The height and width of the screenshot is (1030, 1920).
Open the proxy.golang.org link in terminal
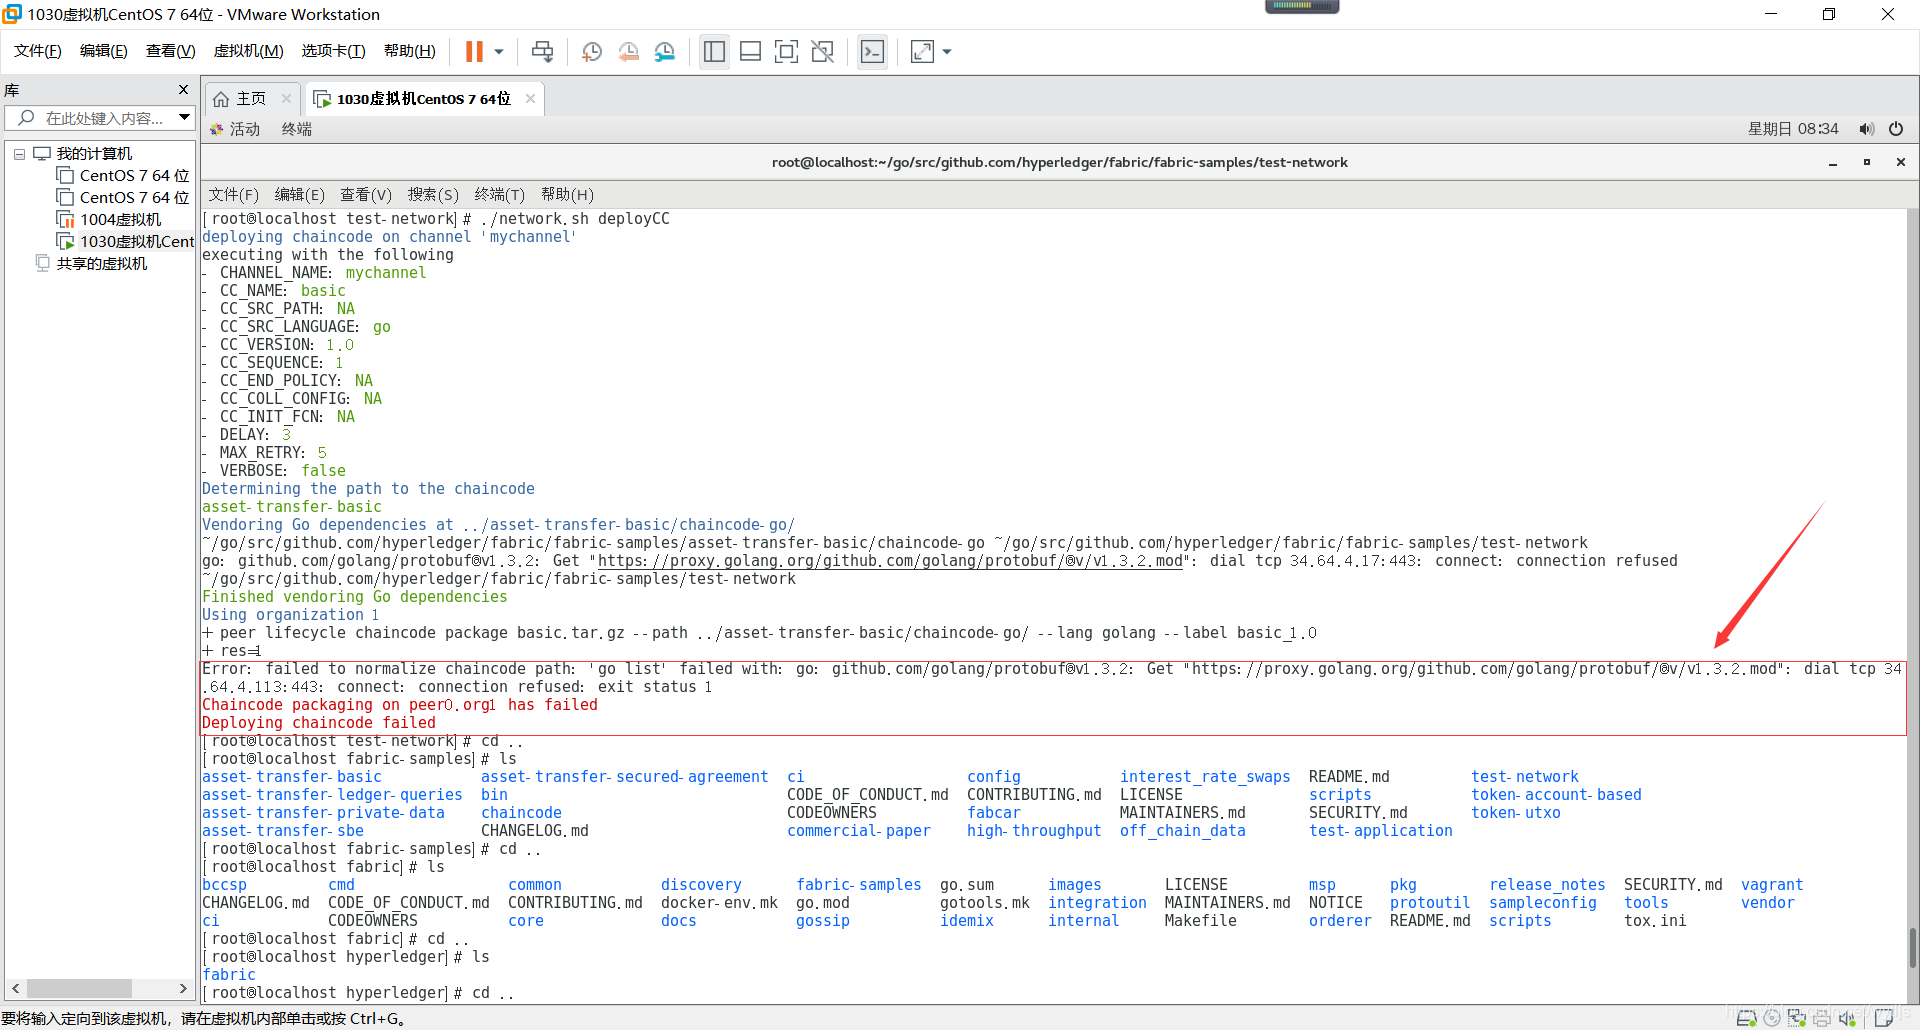[891, 561]
